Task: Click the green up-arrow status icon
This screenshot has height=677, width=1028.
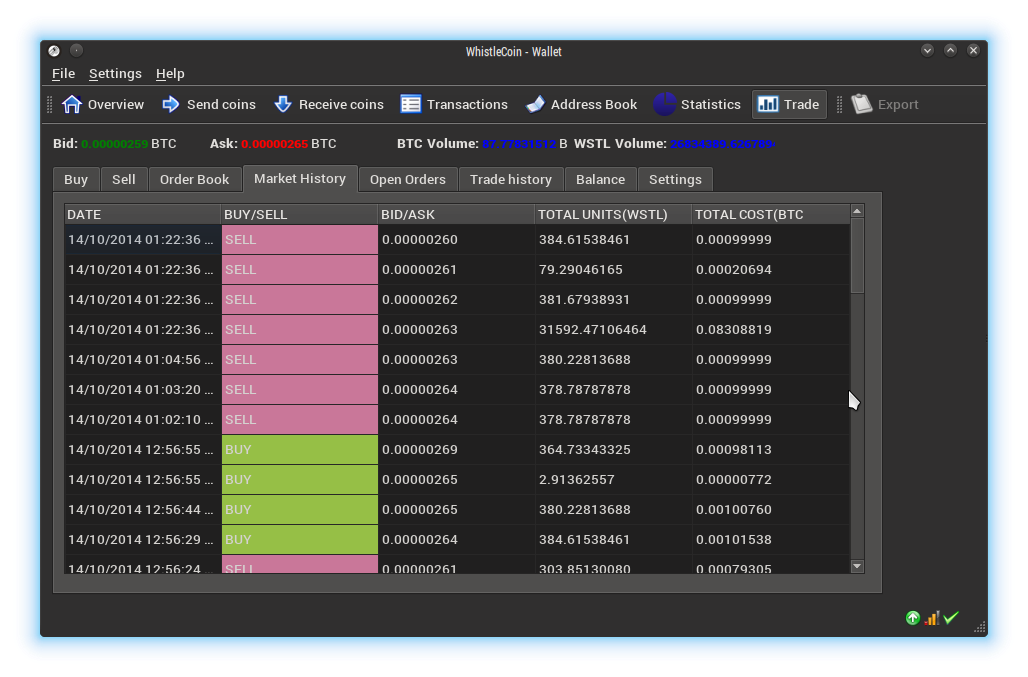Action: coord(913,617)
